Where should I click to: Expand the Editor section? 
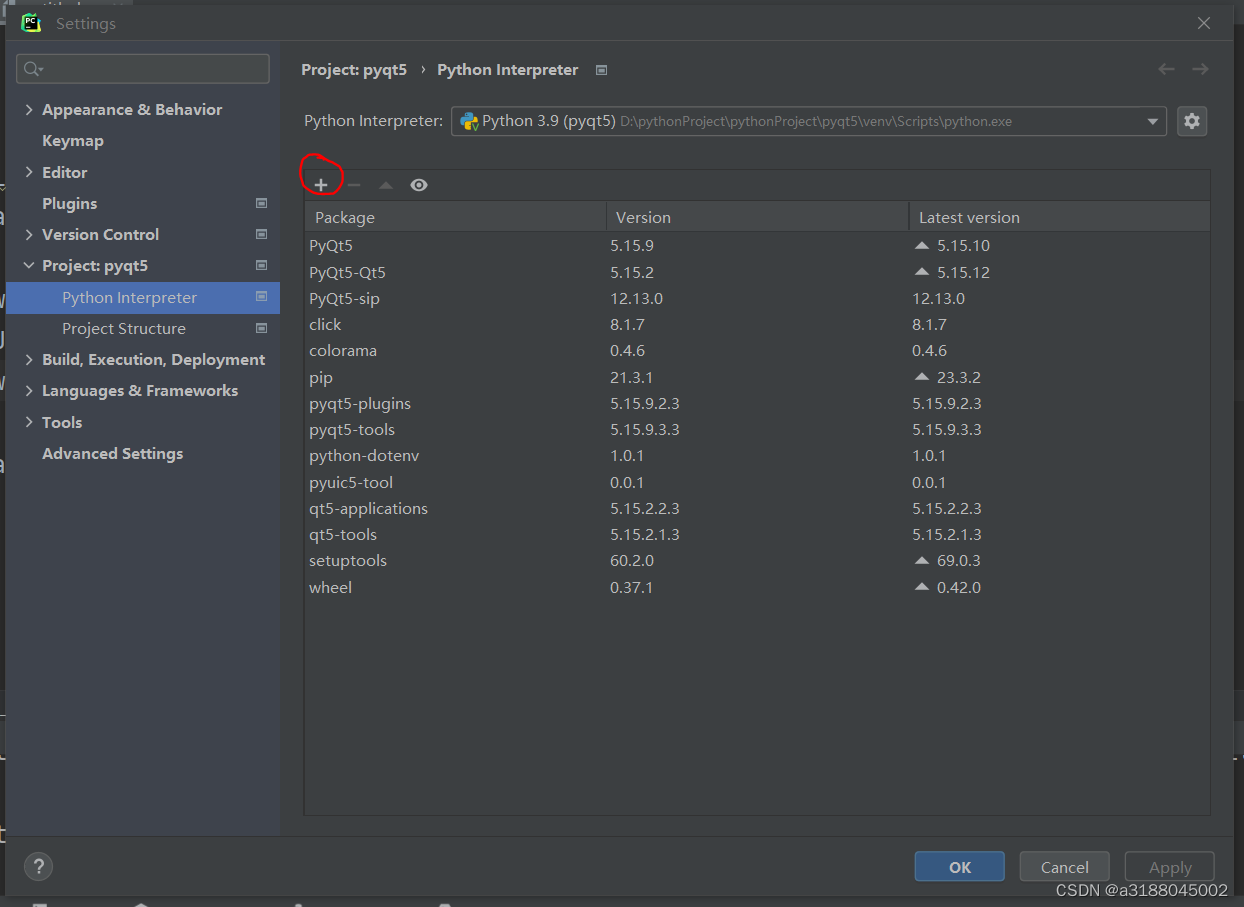click(x=29, y=172)
